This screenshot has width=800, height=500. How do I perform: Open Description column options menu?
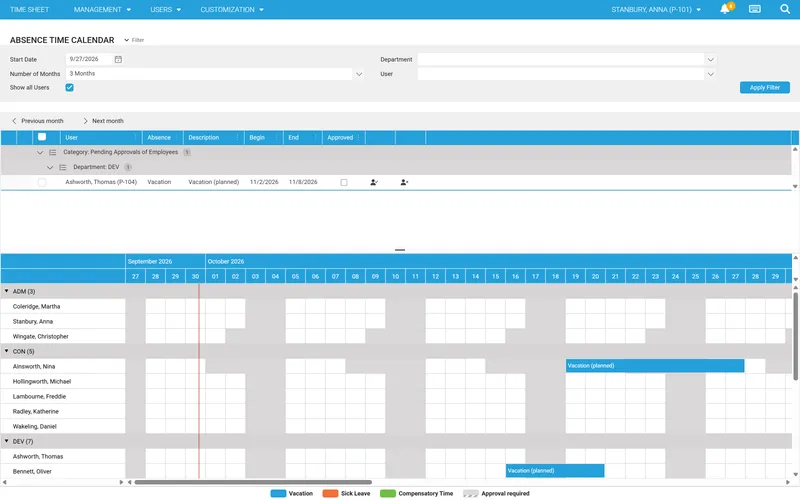(x=237, y=137)
